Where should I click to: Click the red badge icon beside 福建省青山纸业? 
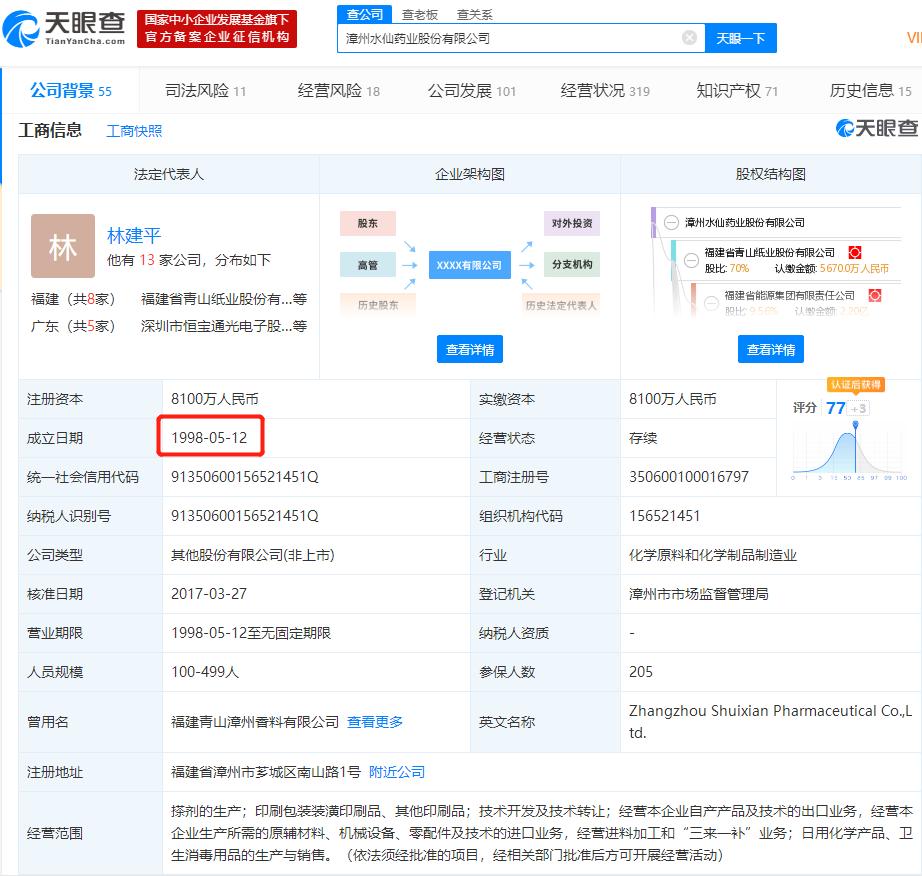pos(855,251)
